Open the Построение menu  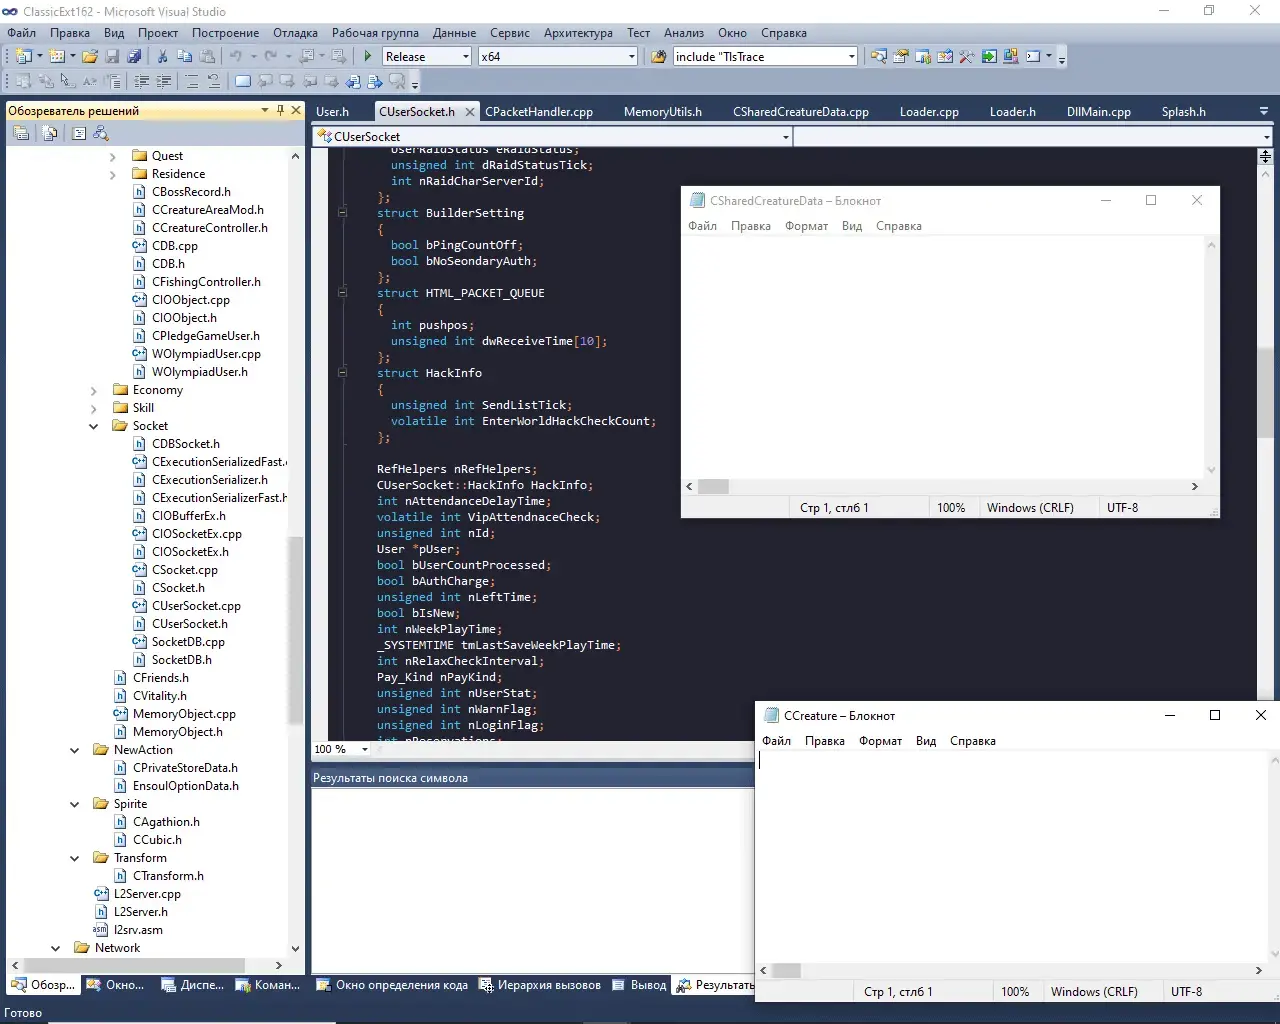[x=225, y=33]
